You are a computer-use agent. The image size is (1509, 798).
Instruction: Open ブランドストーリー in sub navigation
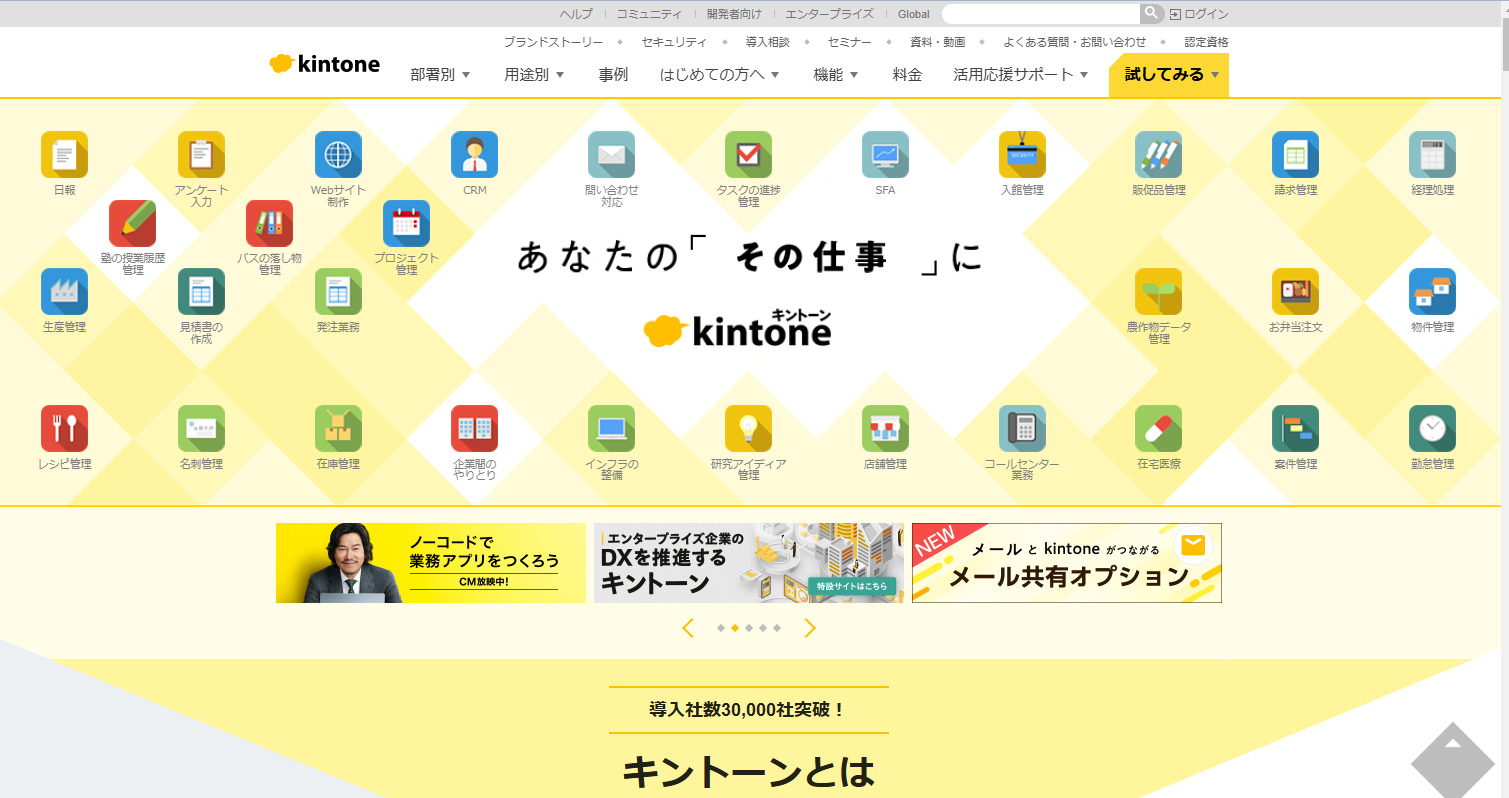tap(553, 42)
